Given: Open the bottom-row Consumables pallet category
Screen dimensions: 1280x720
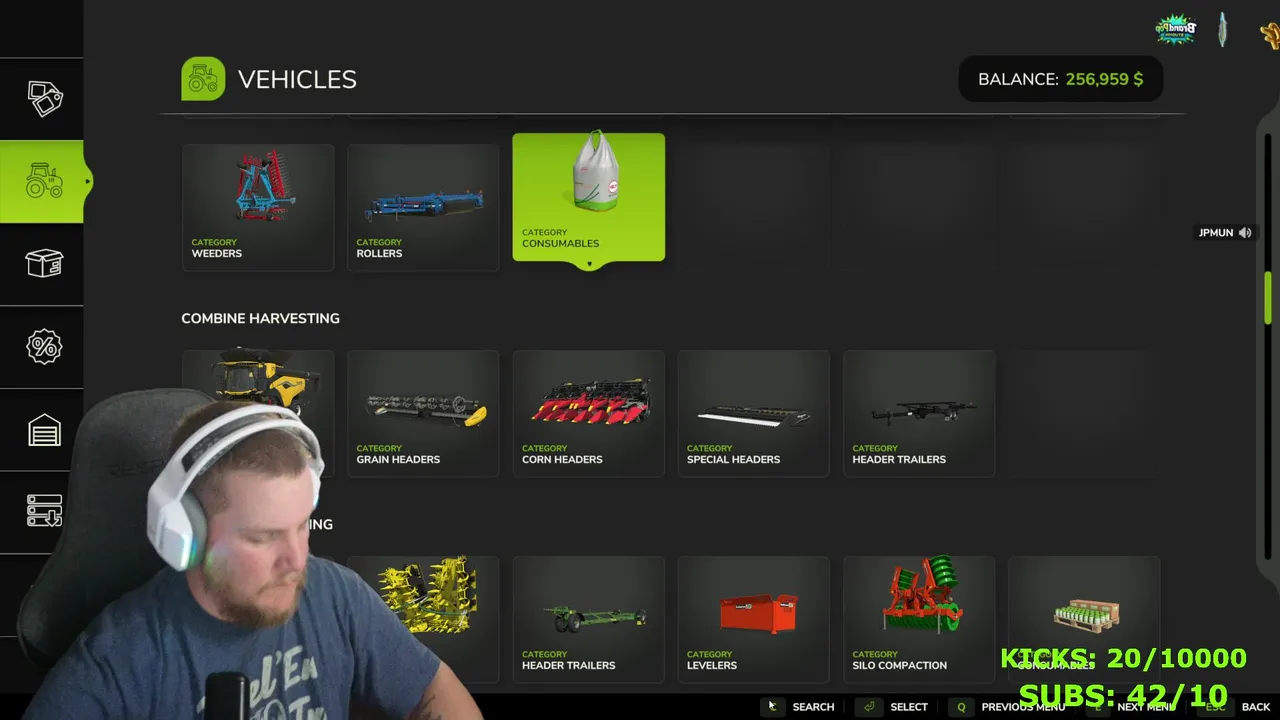Looking at the screenshot, I should (x=1084, y=619).
